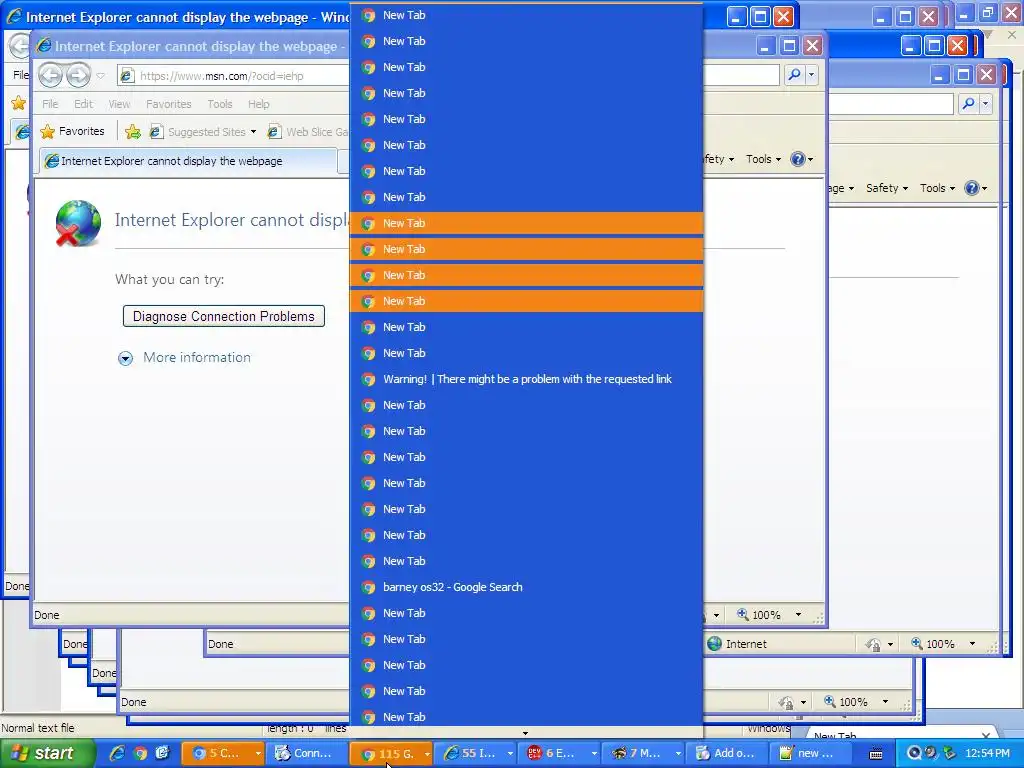Image resolution: width=1024 pixels, height=768 pixels.
Task: Open the zoom dropdown arrow in the front IE status bar
Action: pyautogui.click(x=798, y=615)
